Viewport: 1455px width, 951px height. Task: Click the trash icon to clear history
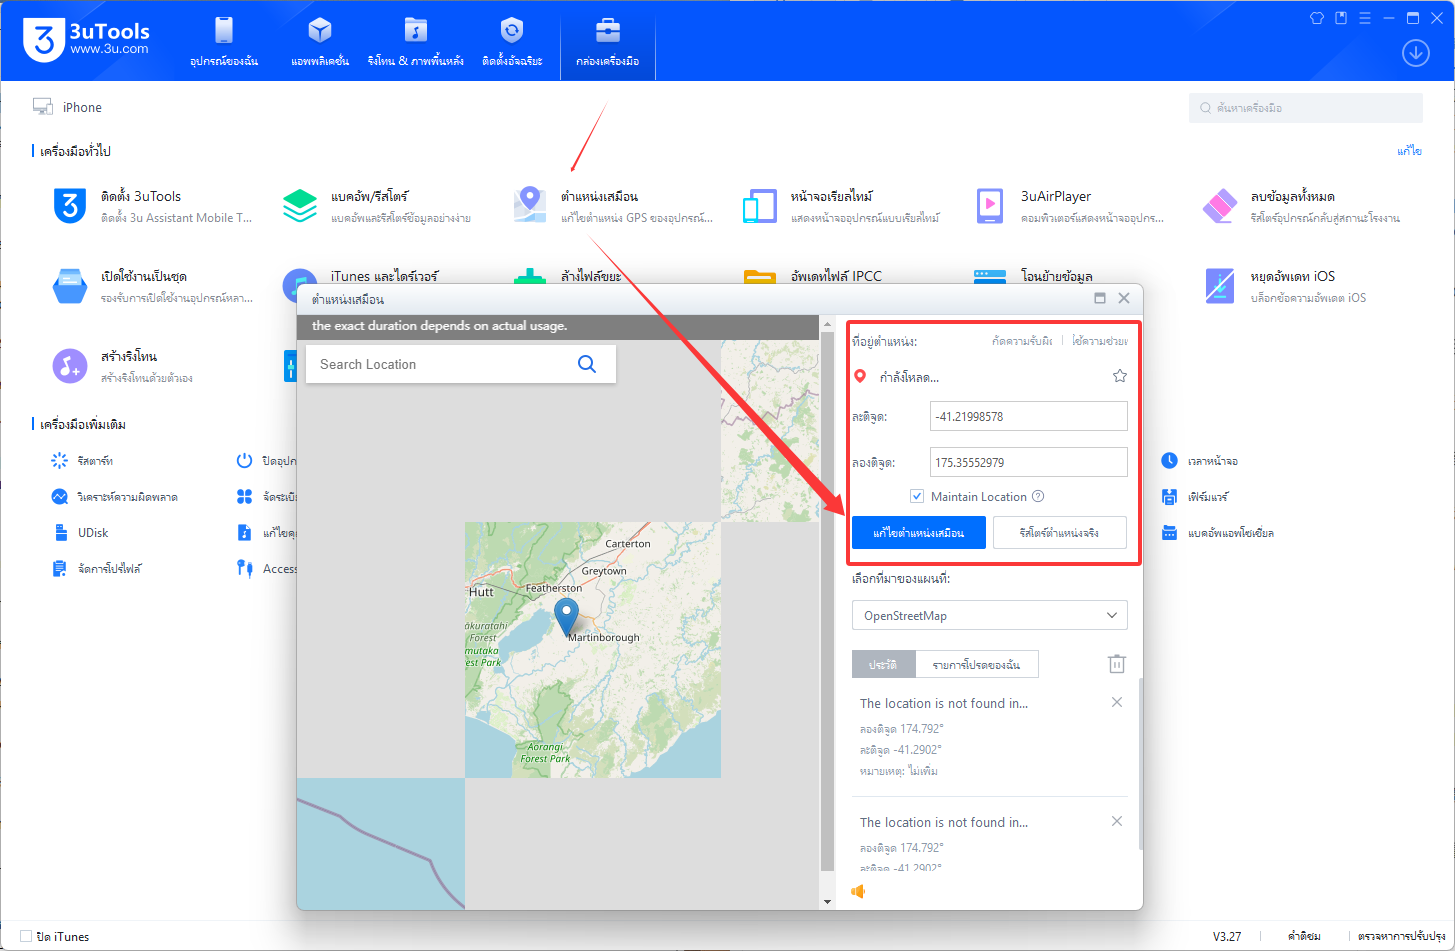1117,664
